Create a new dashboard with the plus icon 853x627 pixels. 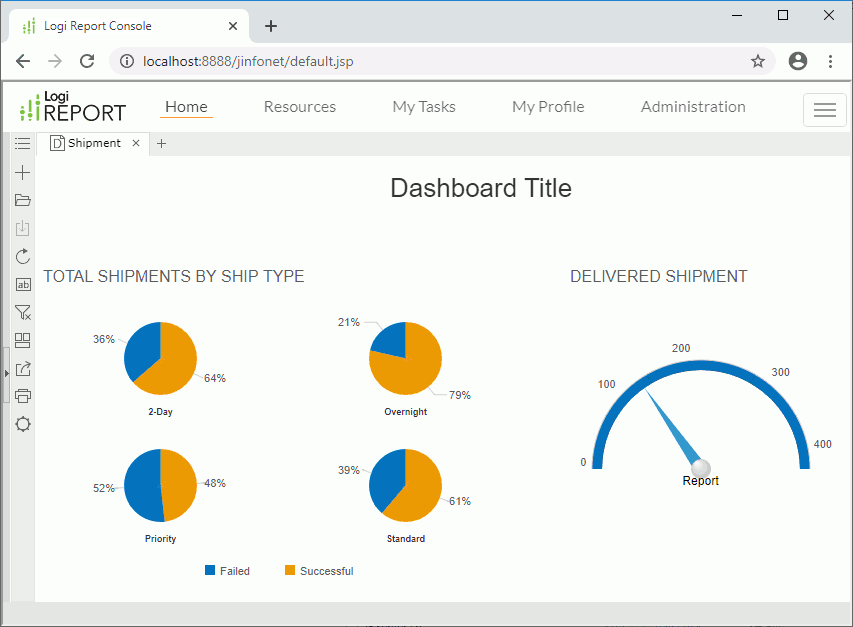coord(22,172)
